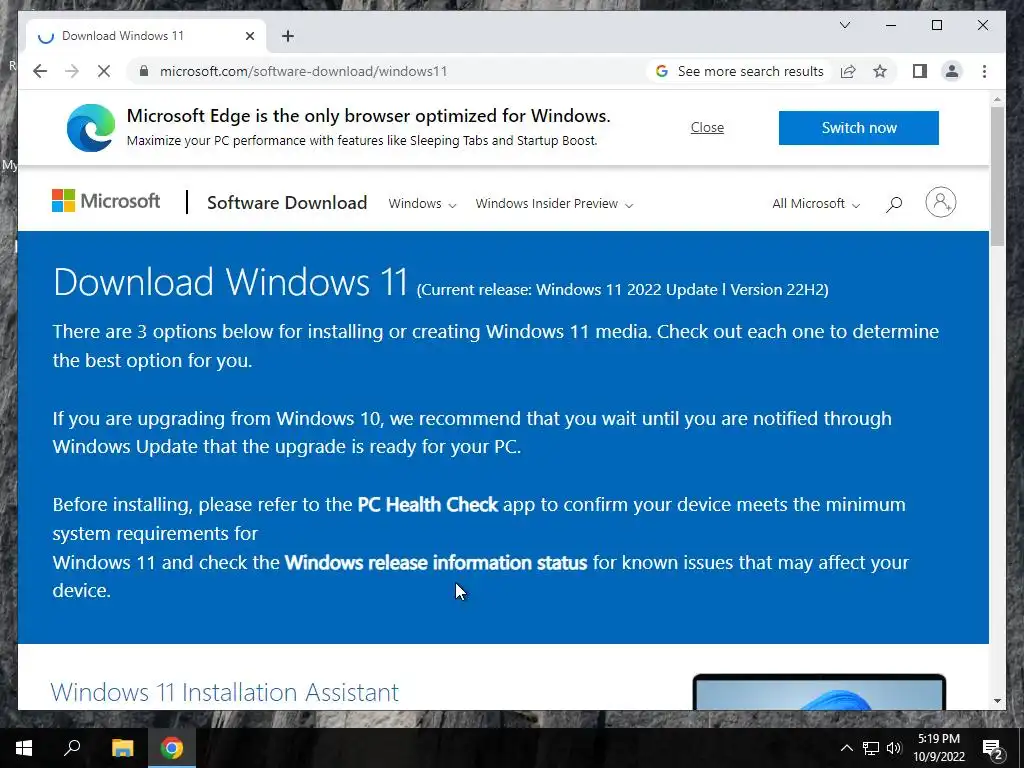Open the volume control tray icon
This screenshot has height=768, width=1024.
[x=894, y=748]
